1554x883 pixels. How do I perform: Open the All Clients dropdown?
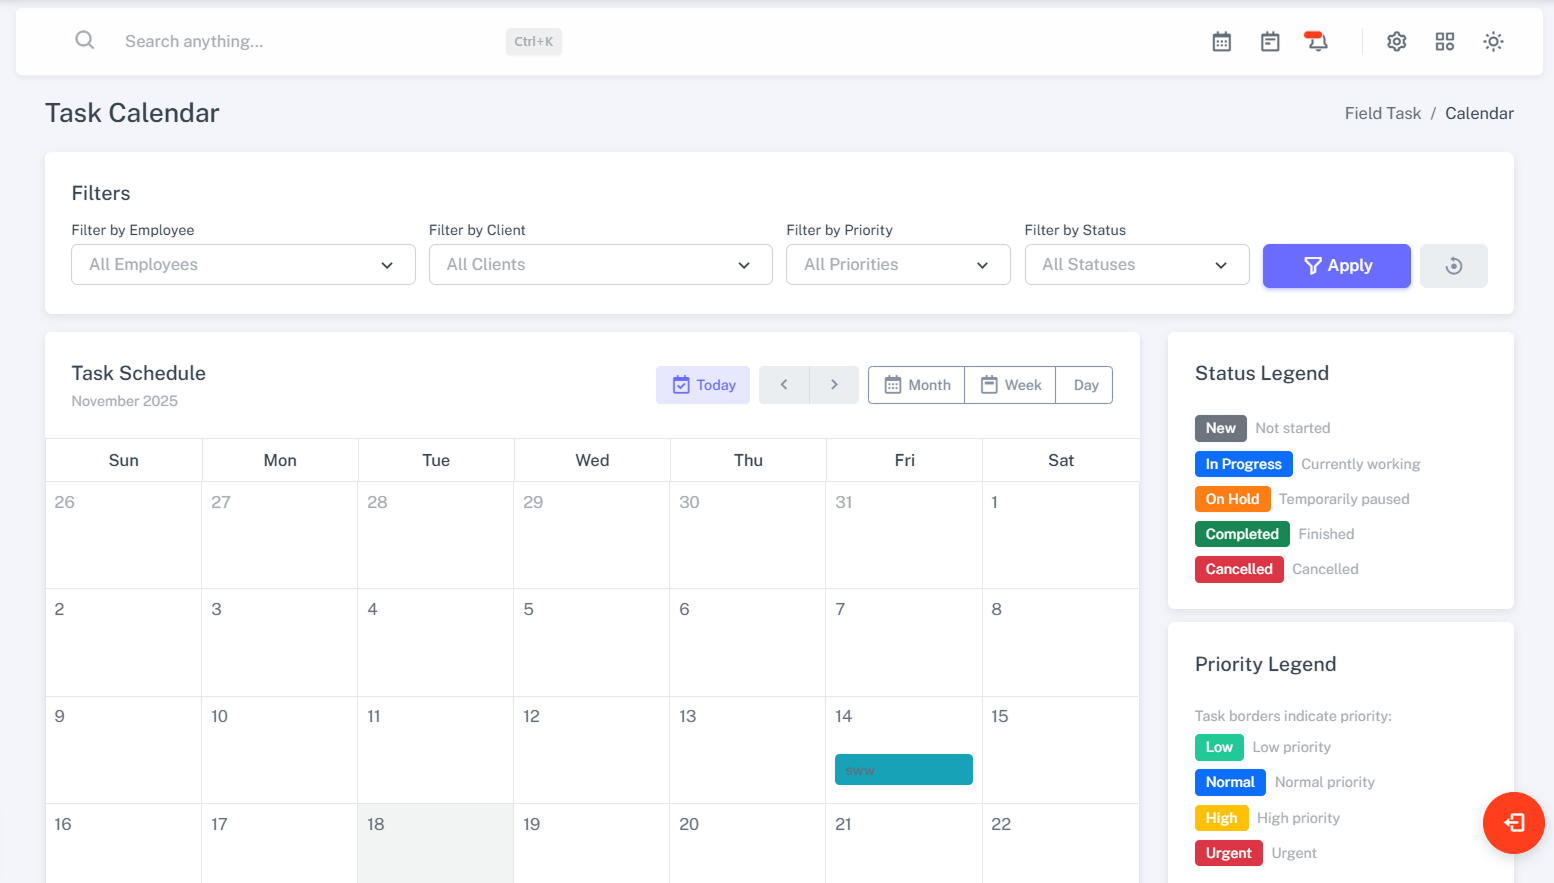[x=600, y=265]
